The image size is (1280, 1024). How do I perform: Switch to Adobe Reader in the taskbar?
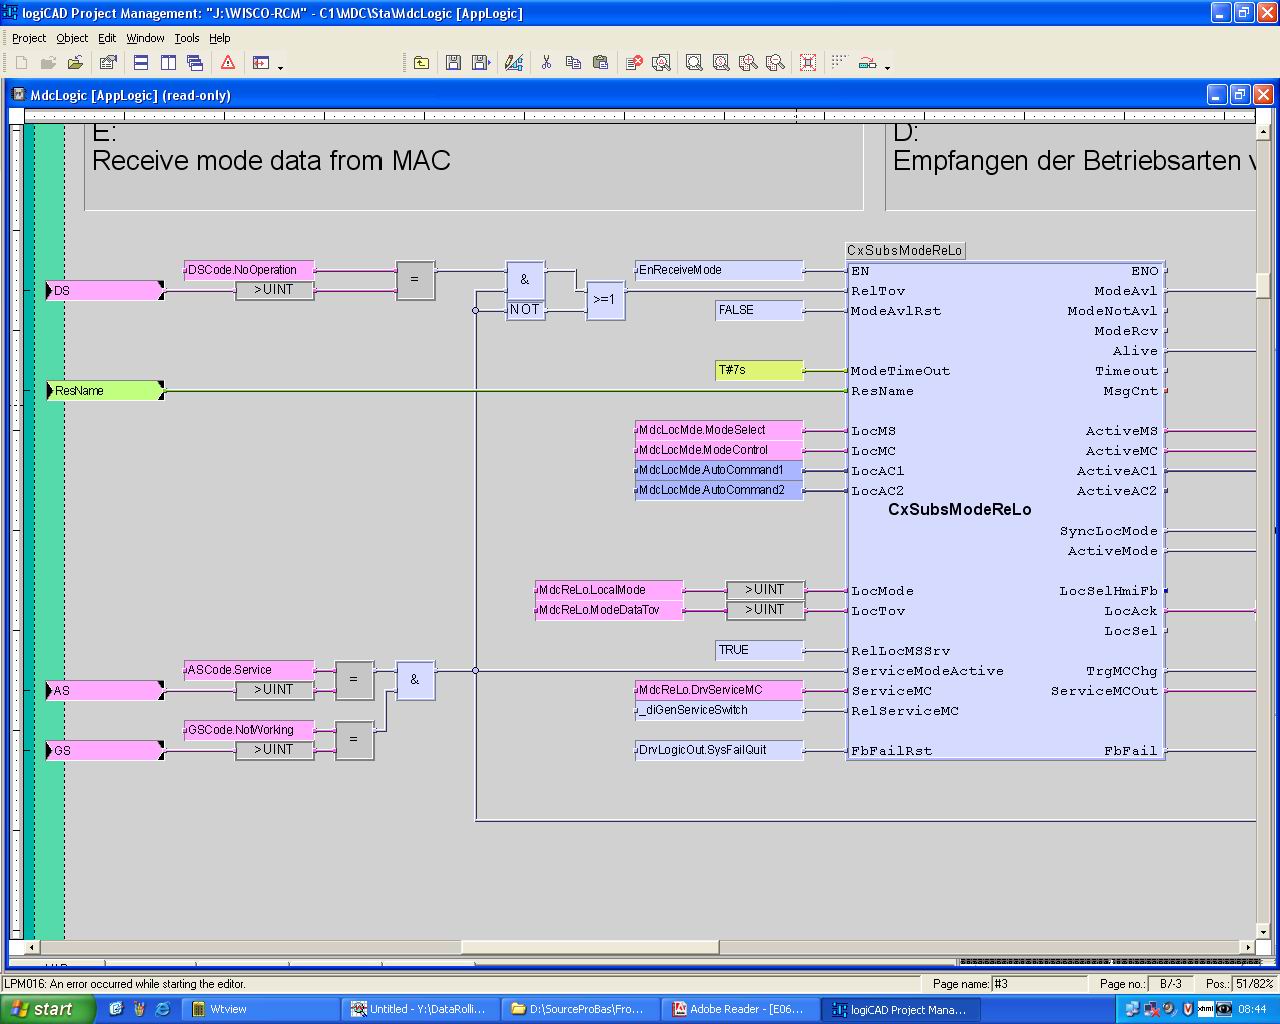(742, 1009)
